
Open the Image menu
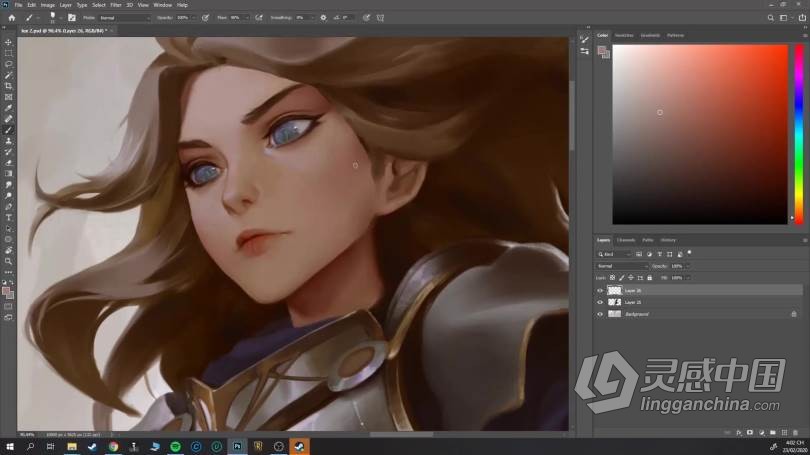point(48,5)
